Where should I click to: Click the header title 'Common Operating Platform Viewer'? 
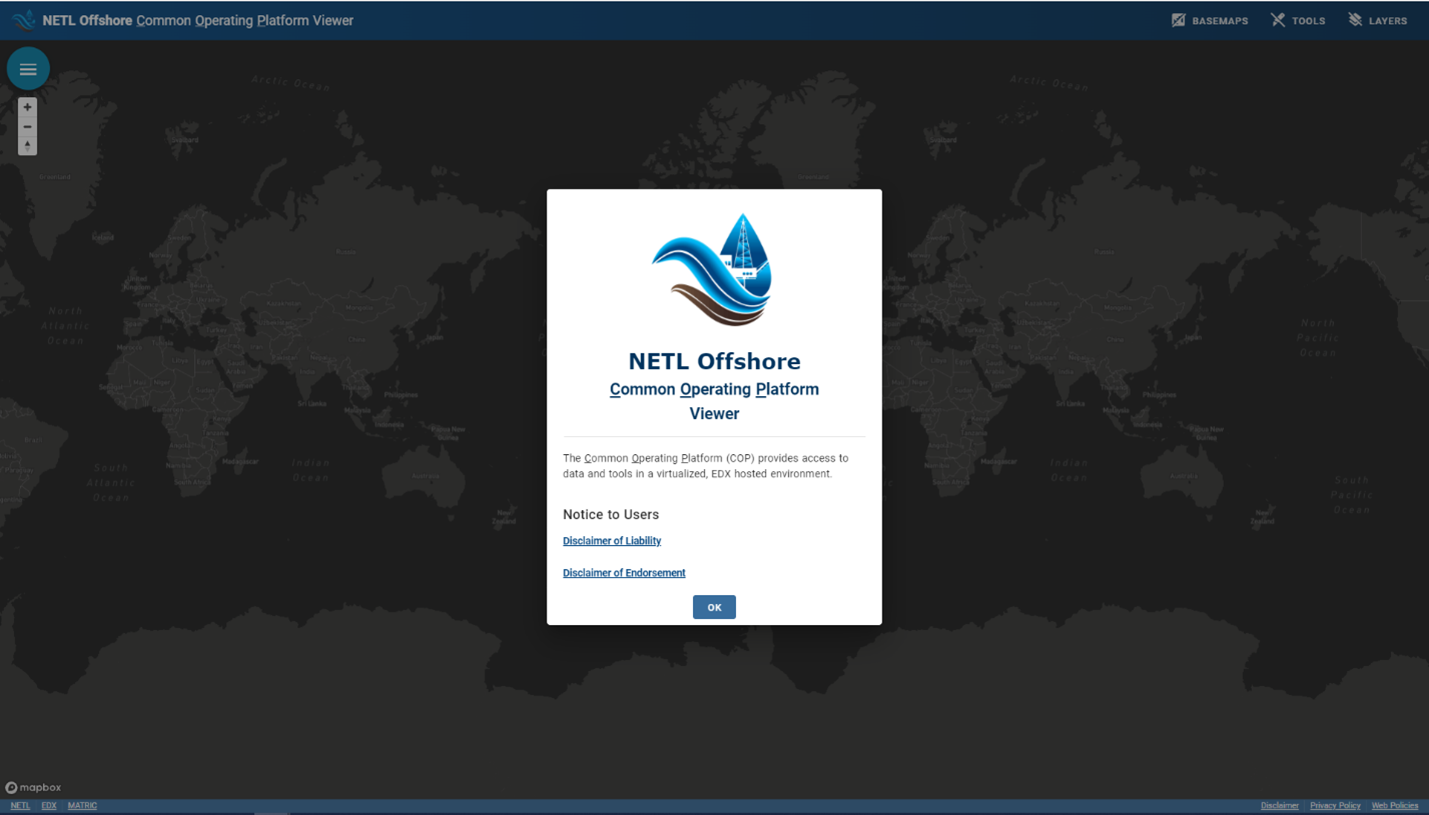(245, 20)
